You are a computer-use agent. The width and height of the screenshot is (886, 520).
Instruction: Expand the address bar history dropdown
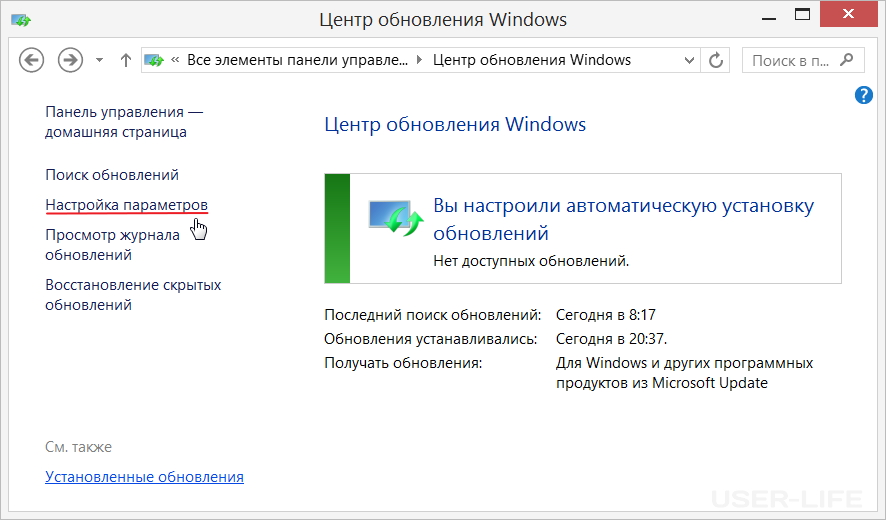pyautogui.click(x=689, y=60)
